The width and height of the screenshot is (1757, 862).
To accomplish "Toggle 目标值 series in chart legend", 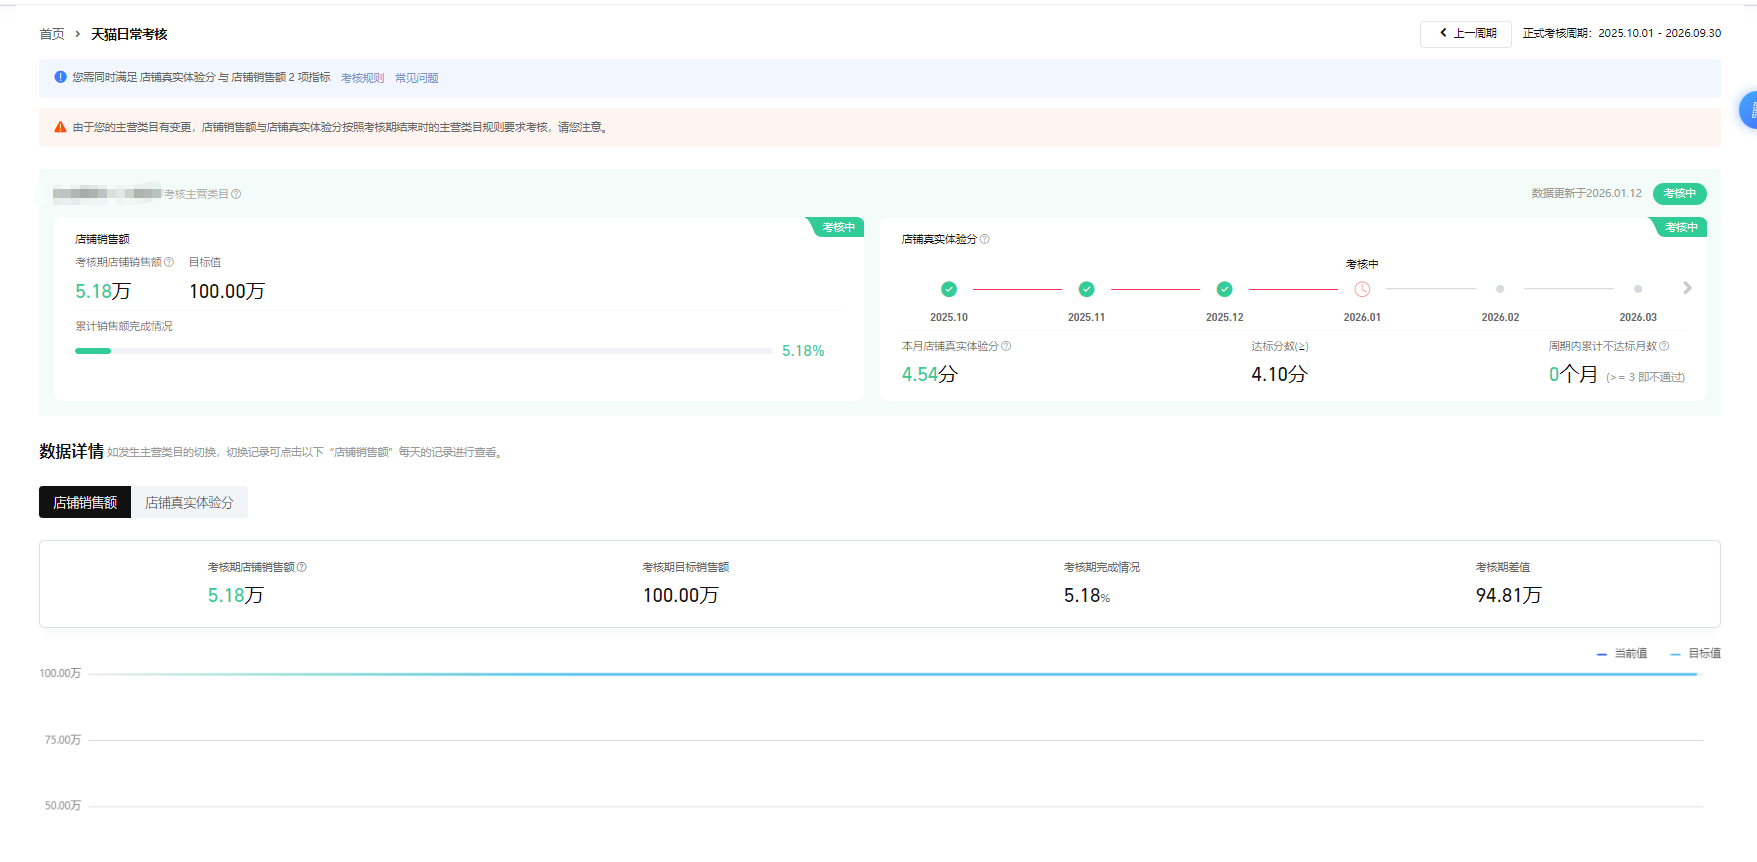I will [1696, 653].
